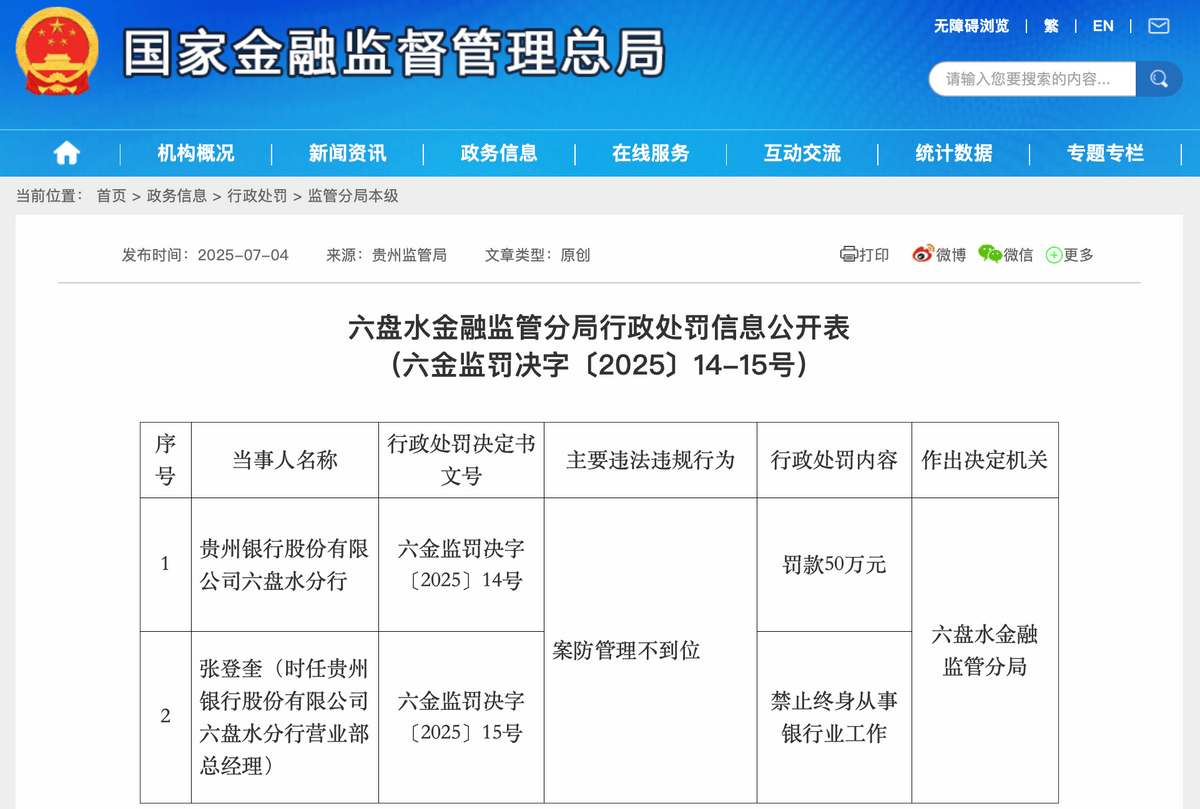Click the cell 六金监罚决字〔2025〕14号
Screen dimensions: 1200x809
(x=461, y=564)
